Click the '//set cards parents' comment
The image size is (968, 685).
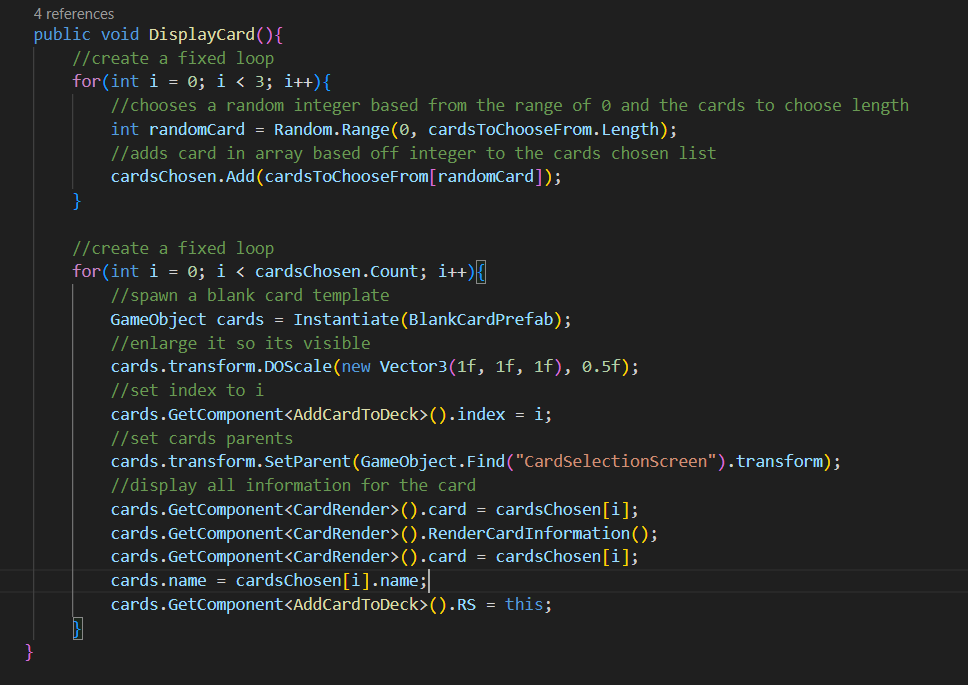(x=202, y=439)
